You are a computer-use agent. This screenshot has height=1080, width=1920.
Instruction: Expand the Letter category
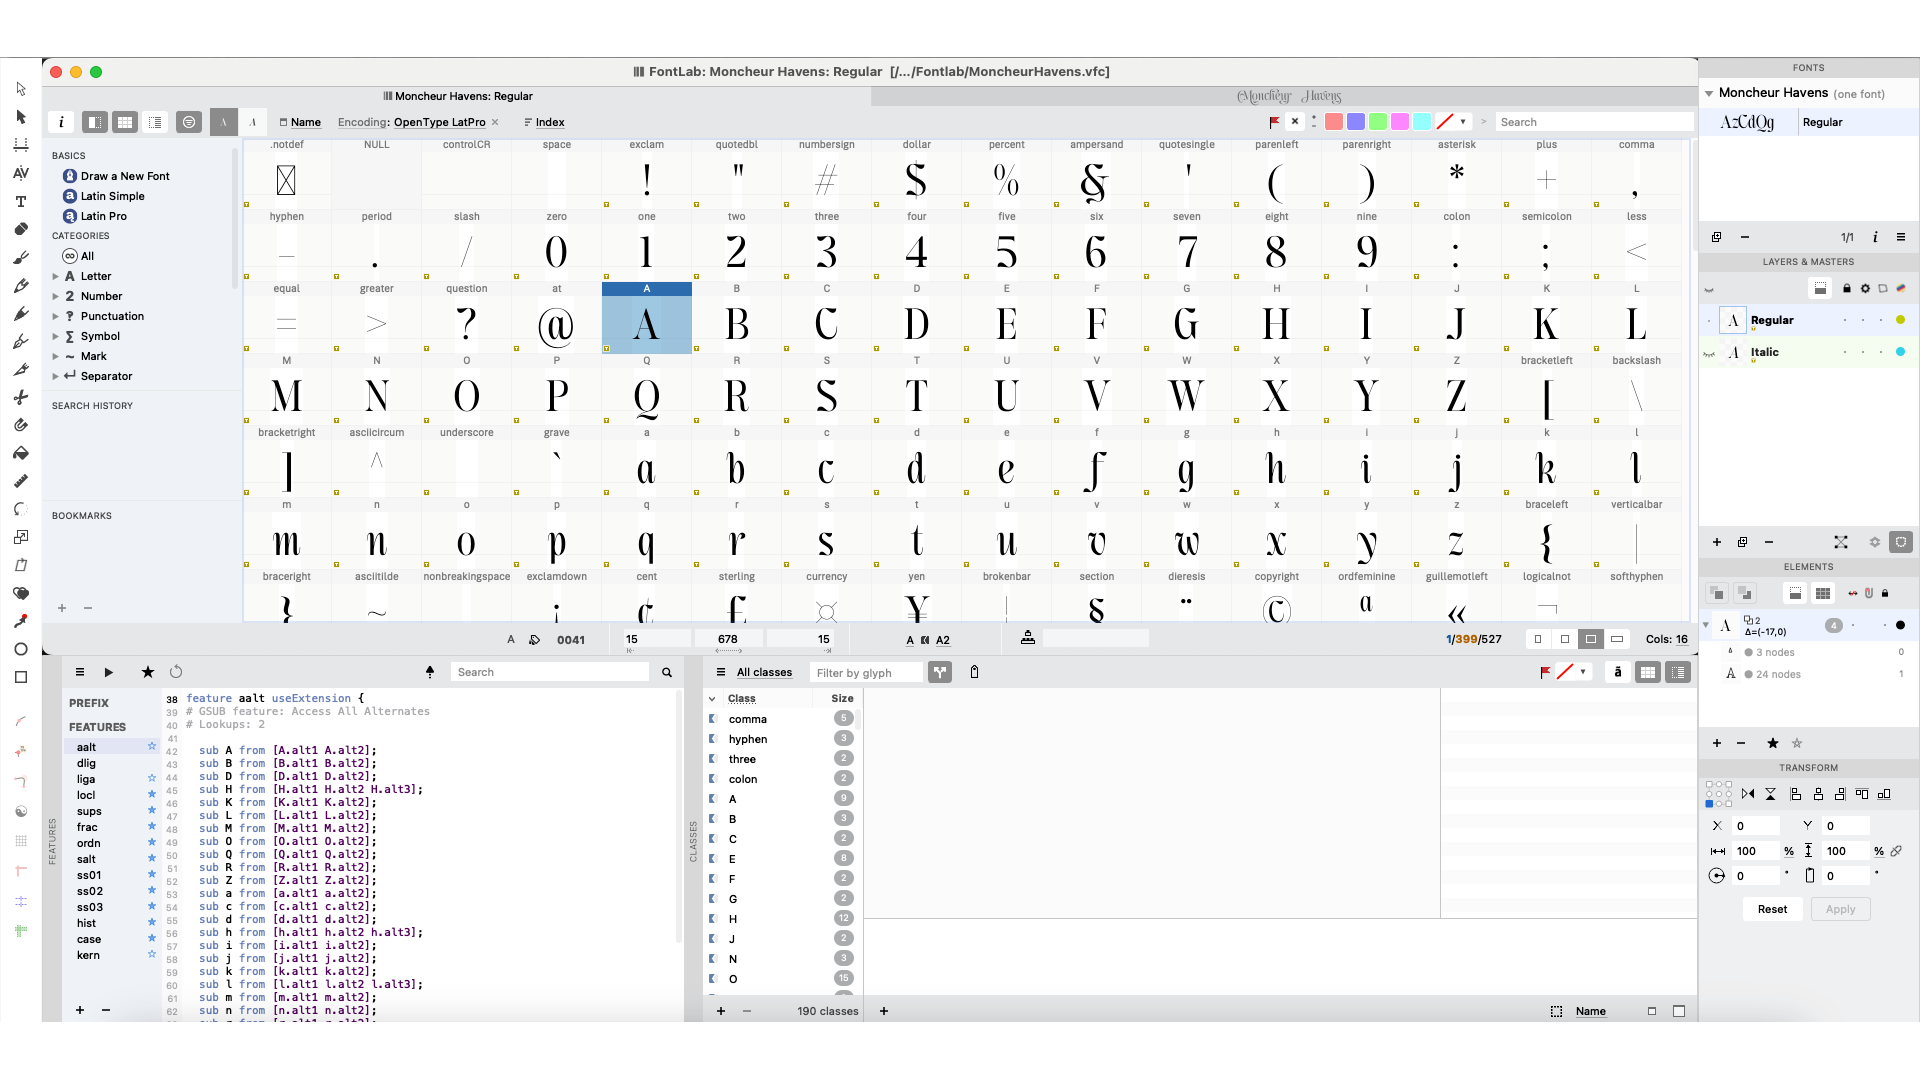tap(56, 276)
